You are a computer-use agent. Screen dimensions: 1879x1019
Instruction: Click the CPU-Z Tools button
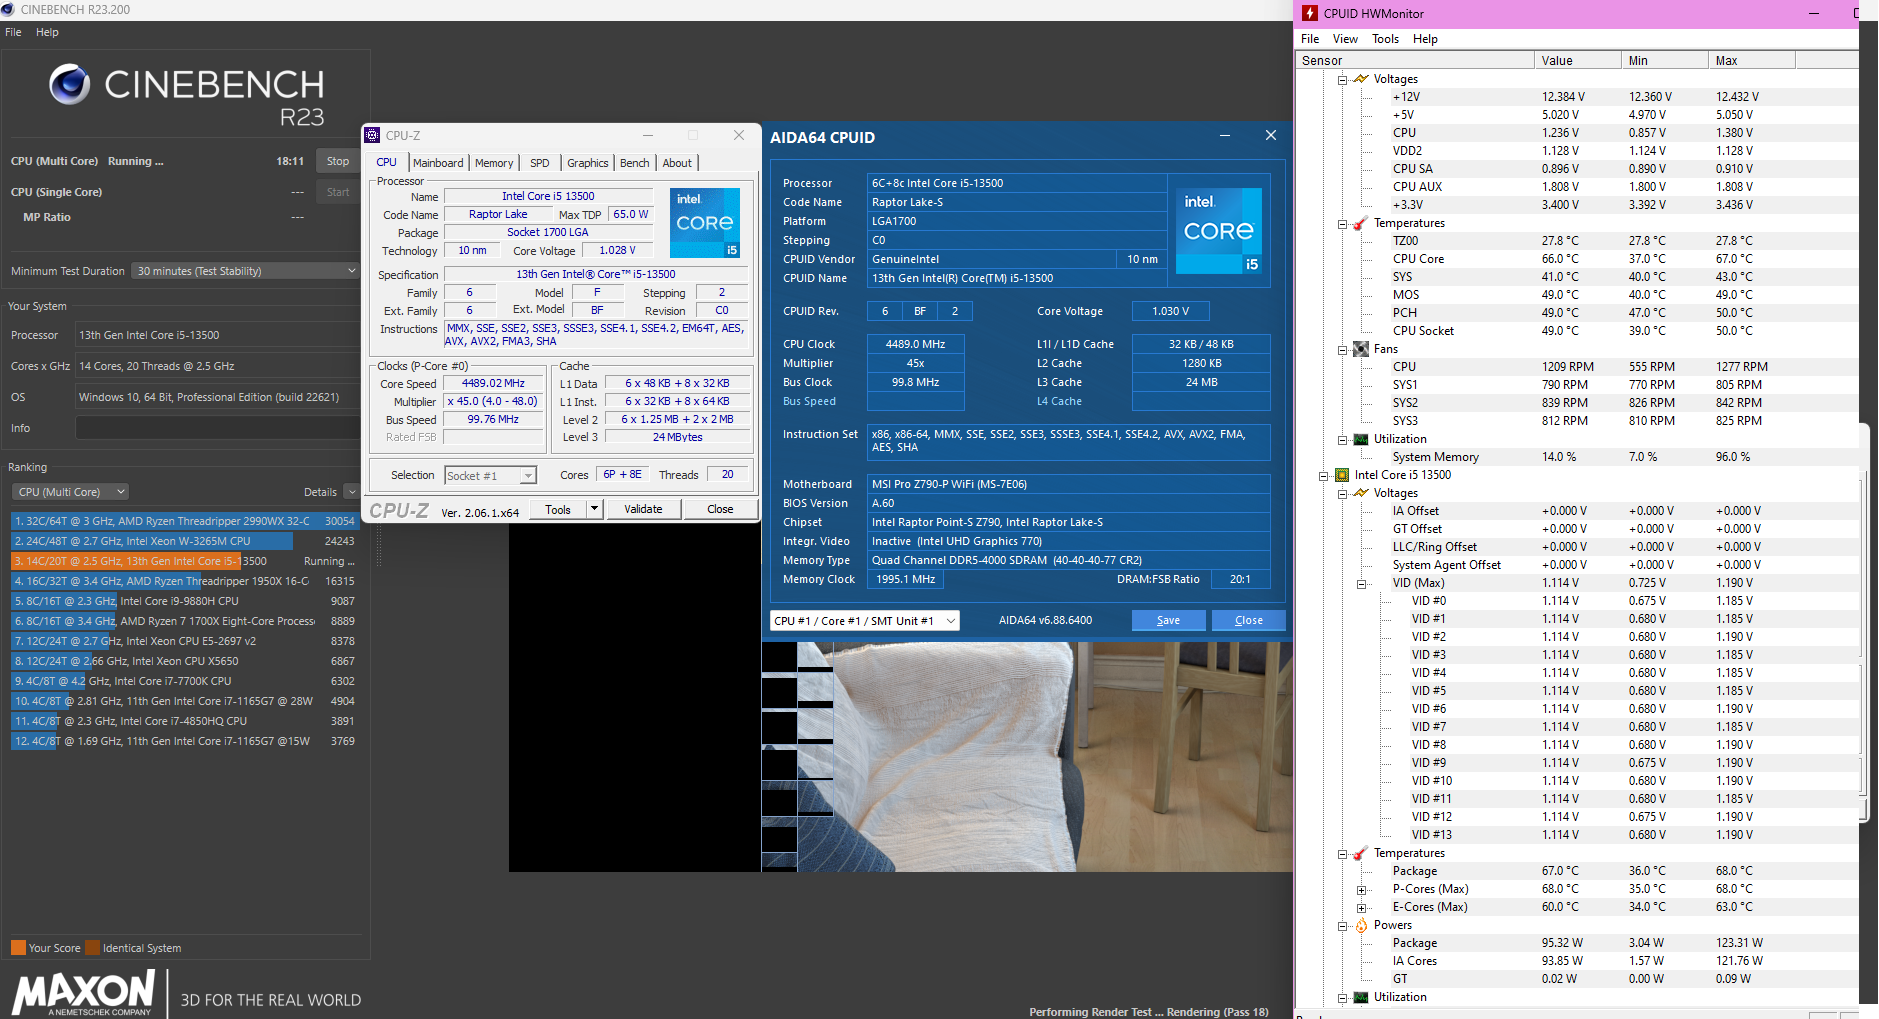click(558, 509)
